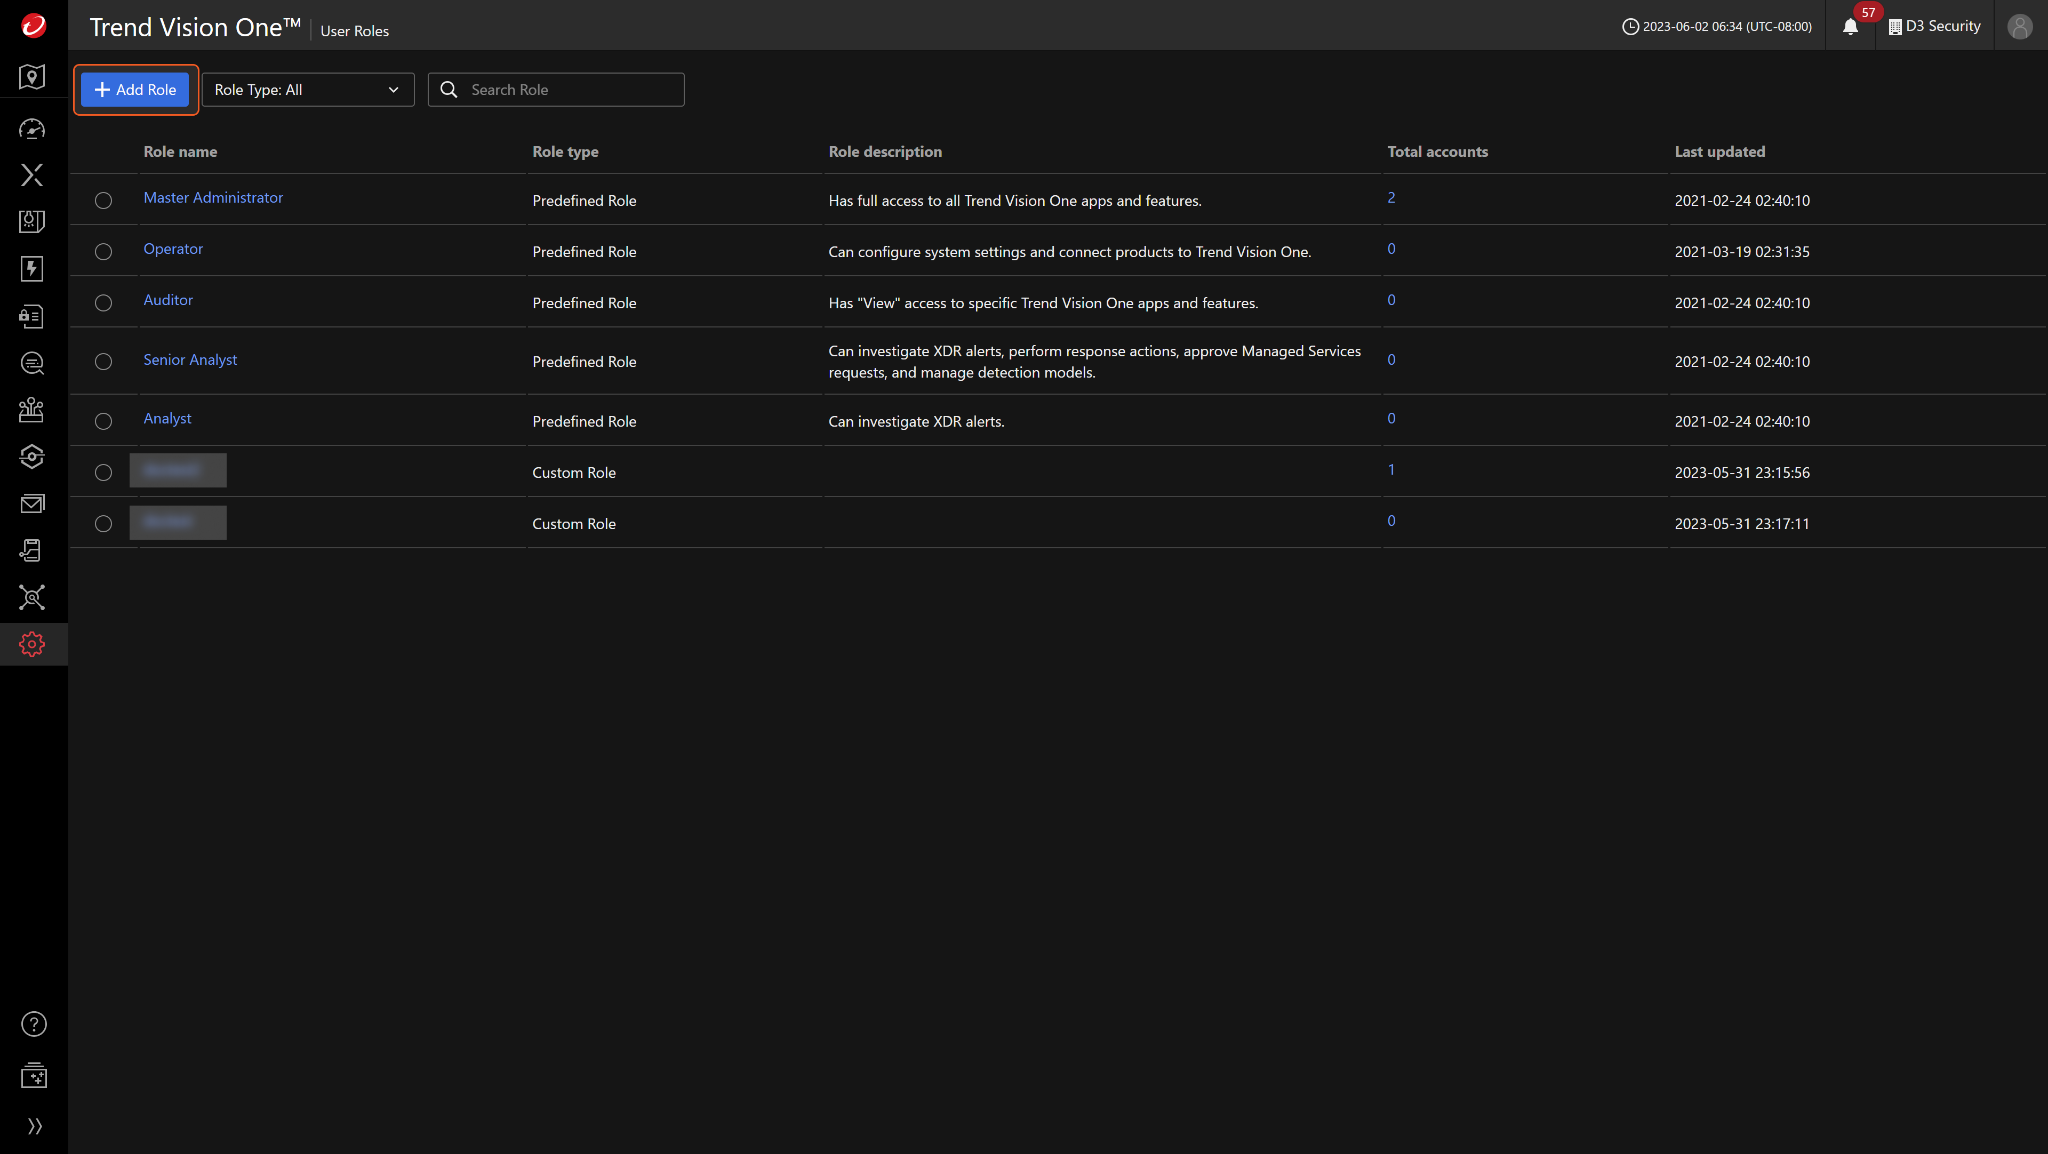Click the Last updated column header
This screenshot has width=2048, height=1154.
[1719, 152]
